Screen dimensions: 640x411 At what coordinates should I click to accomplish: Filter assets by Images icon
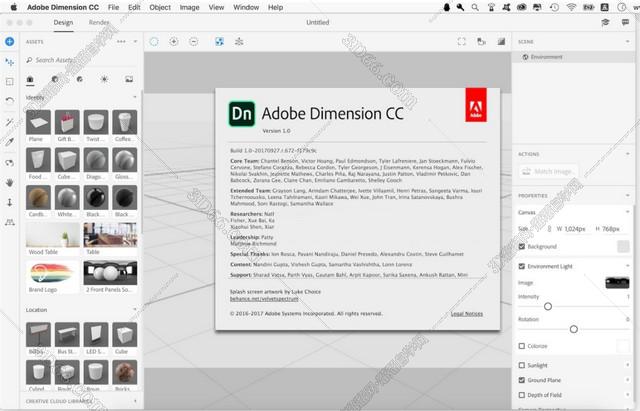[129, 79]
